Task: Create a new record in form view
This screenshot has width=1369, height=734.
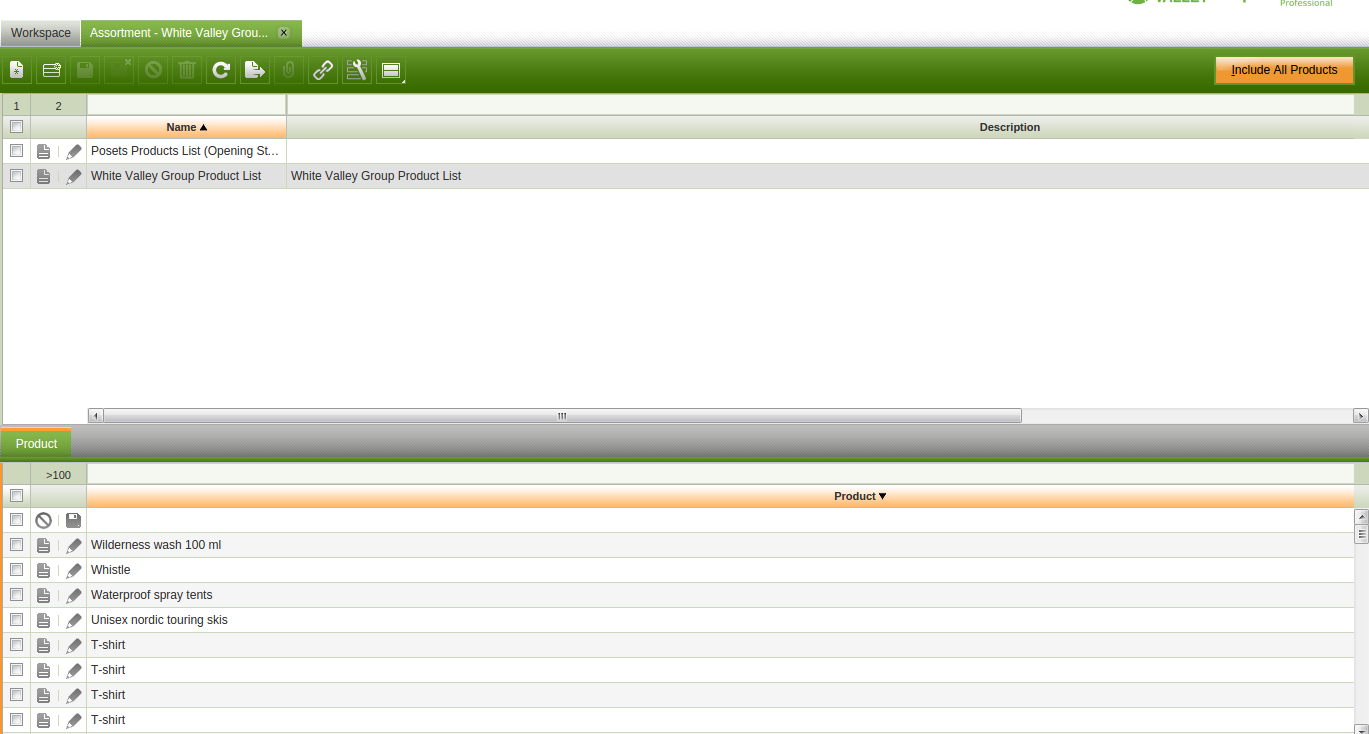Action: (x=17, y=70)
